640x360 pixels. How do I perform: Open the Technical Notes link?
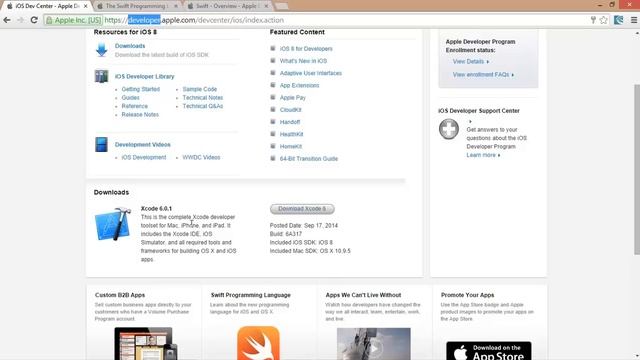(202, 98)
